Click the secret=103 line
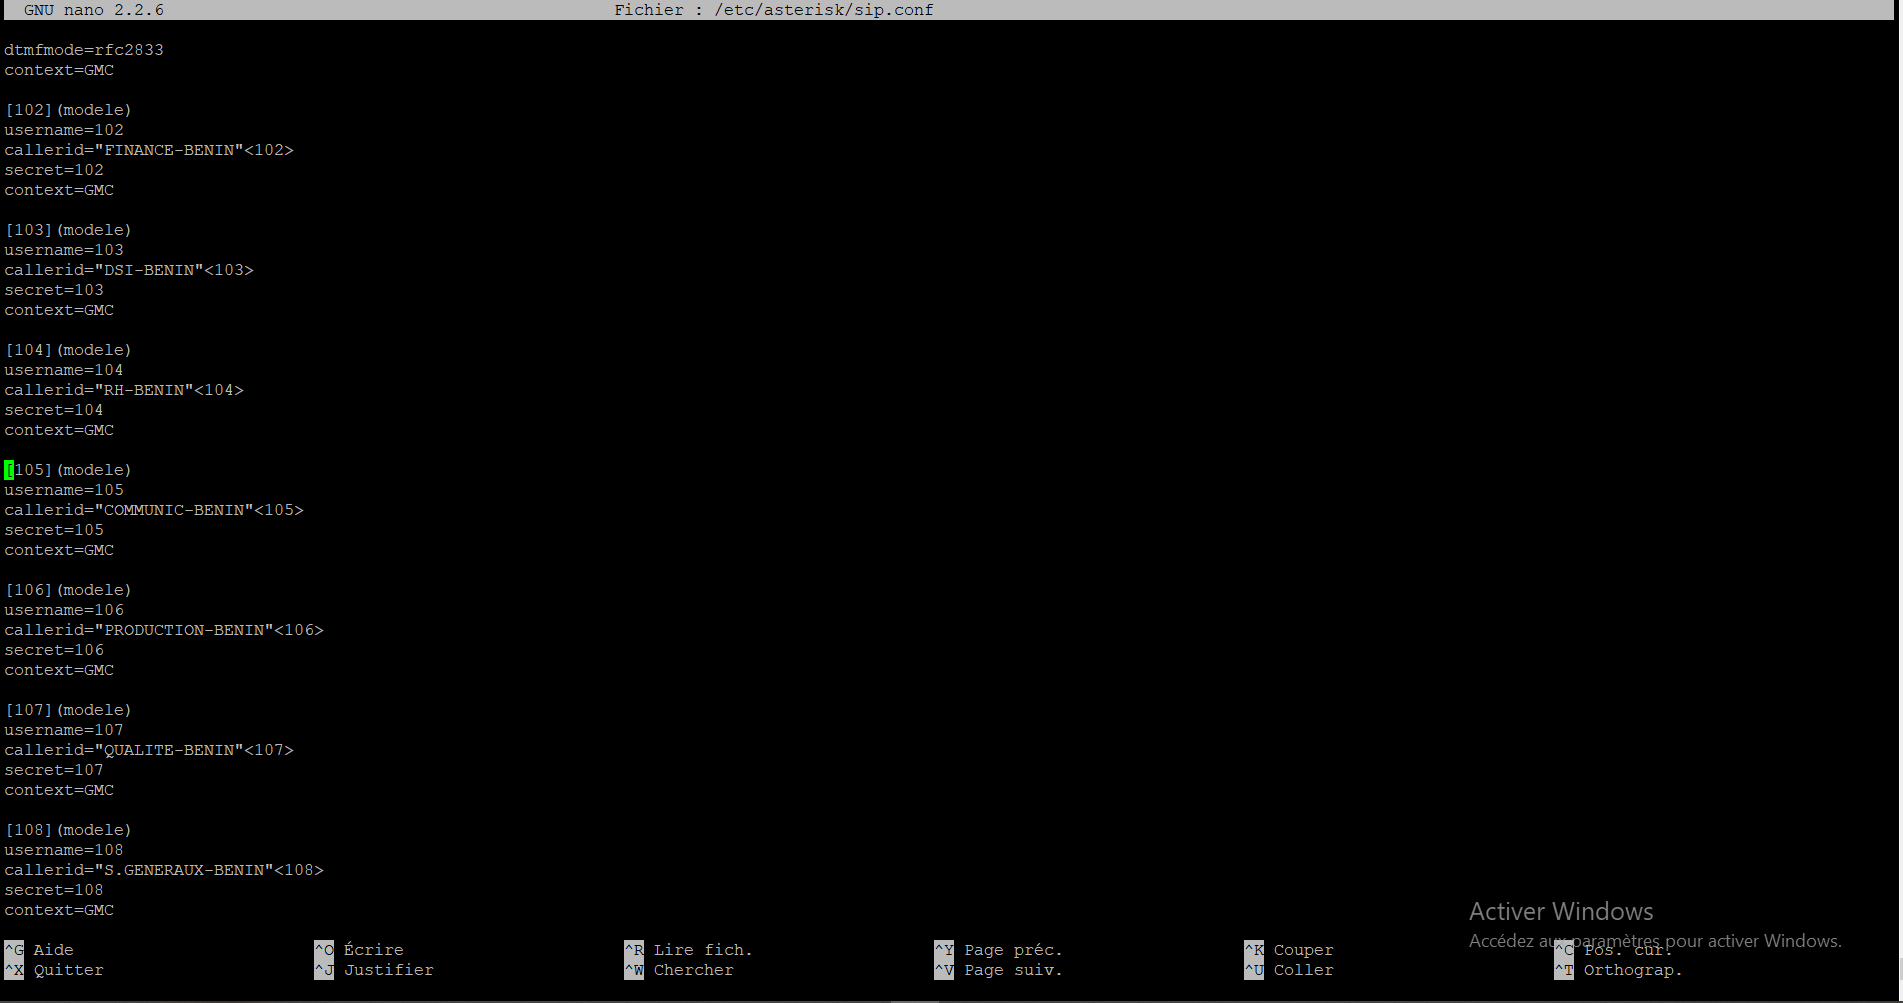Image resolution: width=1903 pixels, height=1003 pixels. pyautogui.click(x=54, y=290)
